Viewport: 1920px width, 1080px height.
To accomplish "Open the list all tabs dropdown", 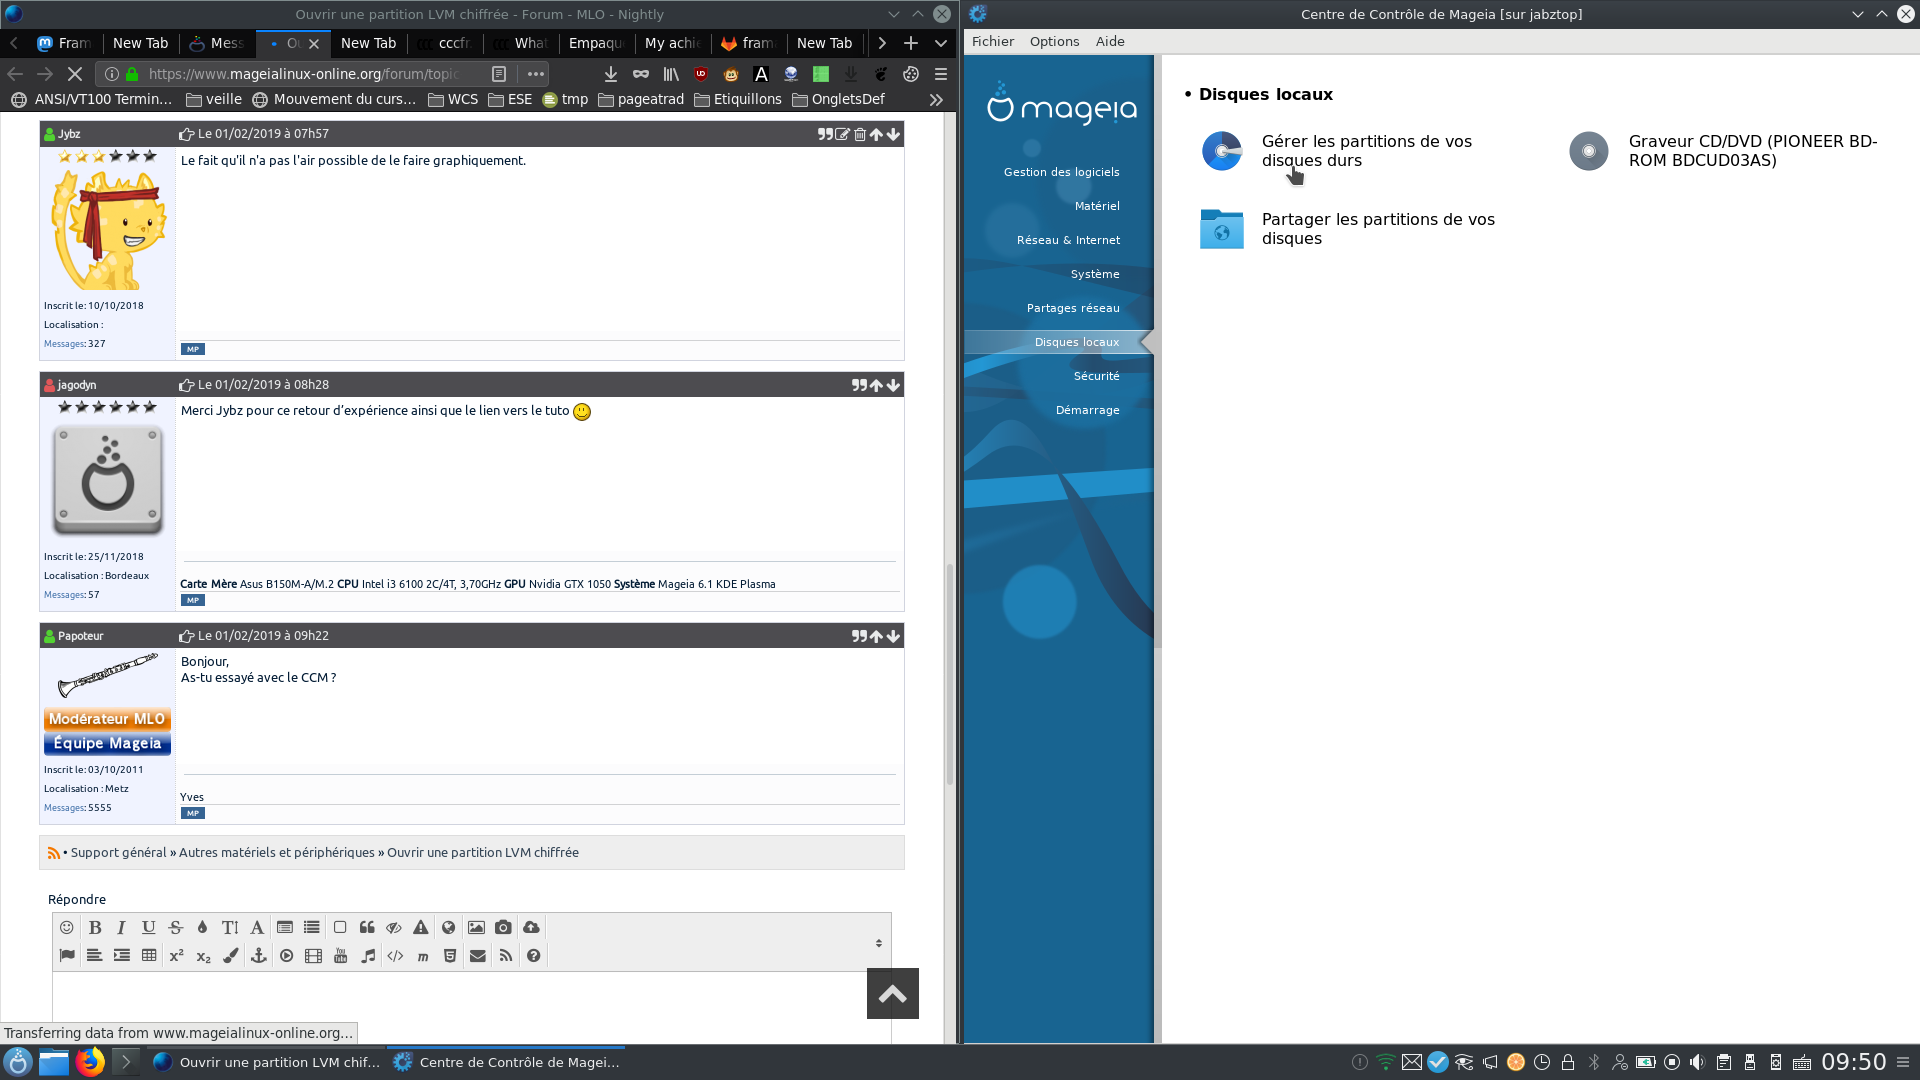I will coord(941,43).
